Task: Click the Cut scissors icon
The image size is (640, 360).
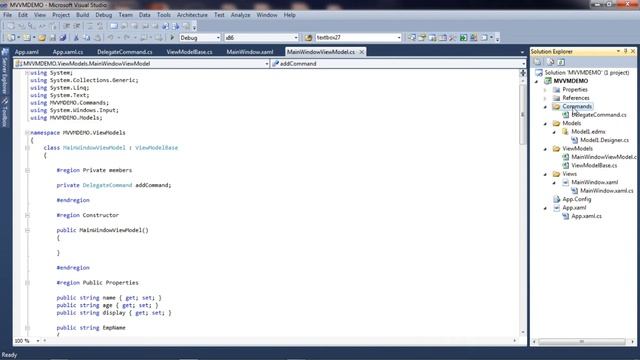Action: (76, 38)
